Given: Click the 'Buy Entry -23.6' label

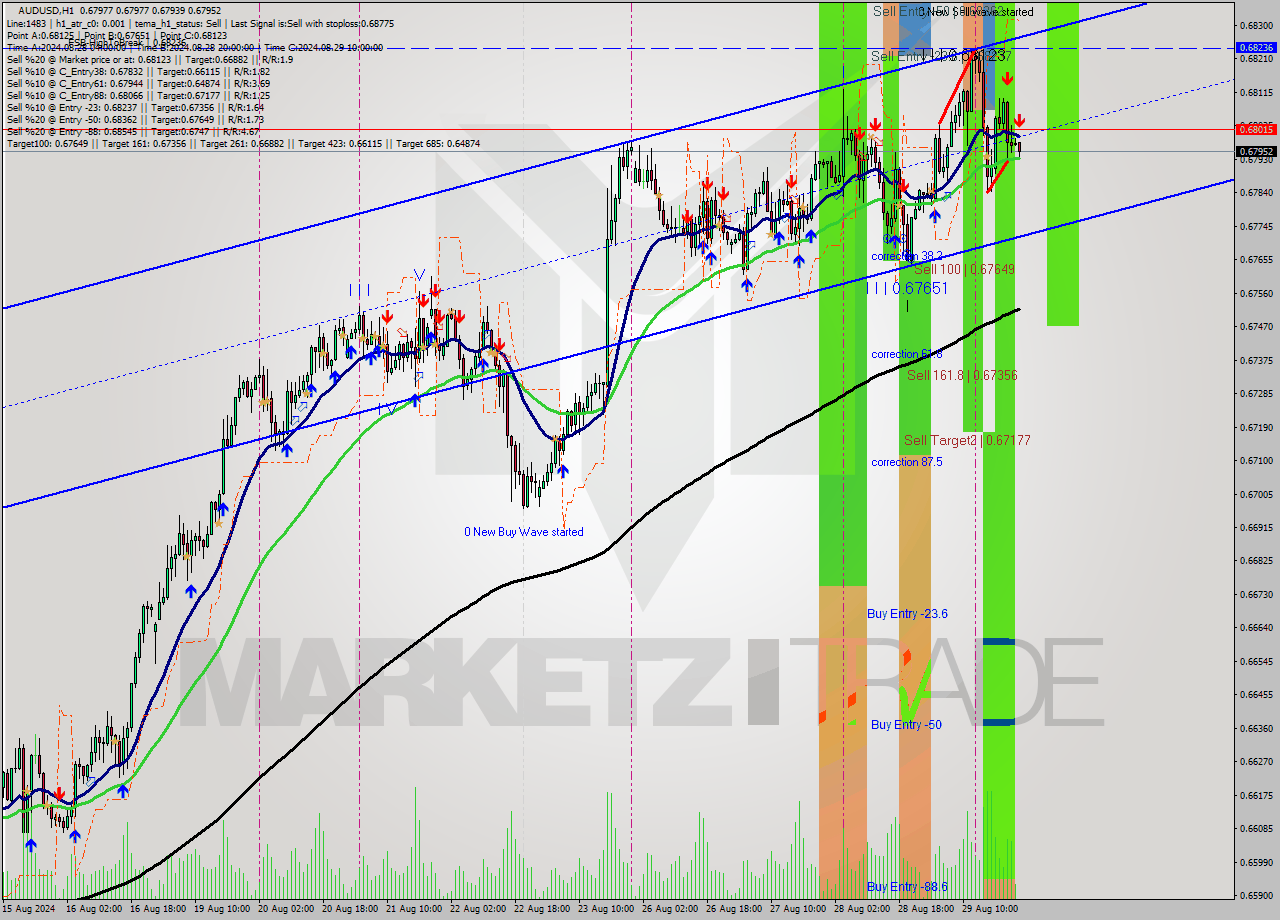Looking at the screenshot, I should click(x=907, y=614).
